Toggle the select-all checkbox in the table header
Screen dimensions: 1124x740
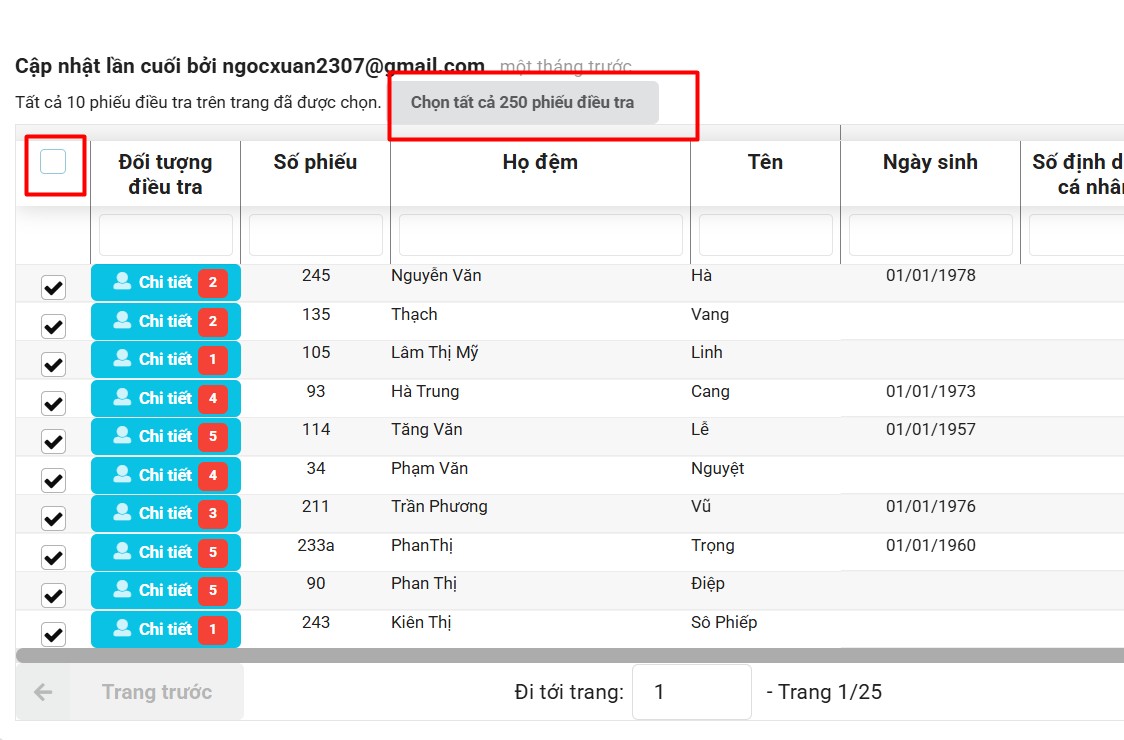pos(53,162)
